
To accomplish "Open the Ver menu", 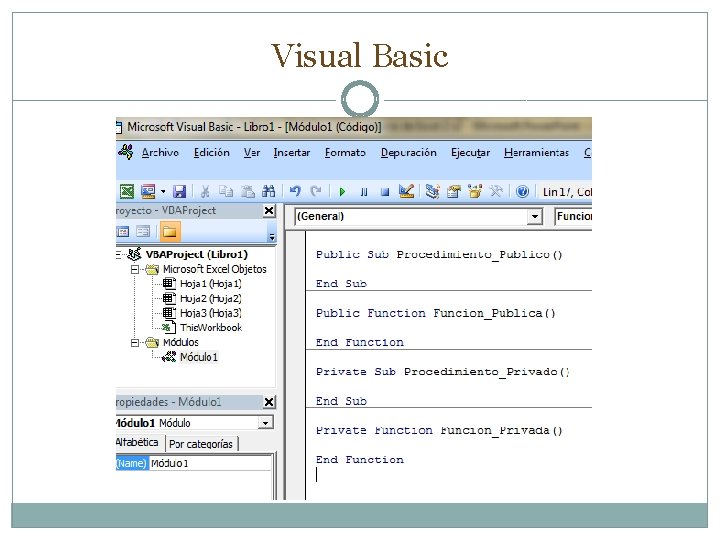I will [x=252, y=152].
